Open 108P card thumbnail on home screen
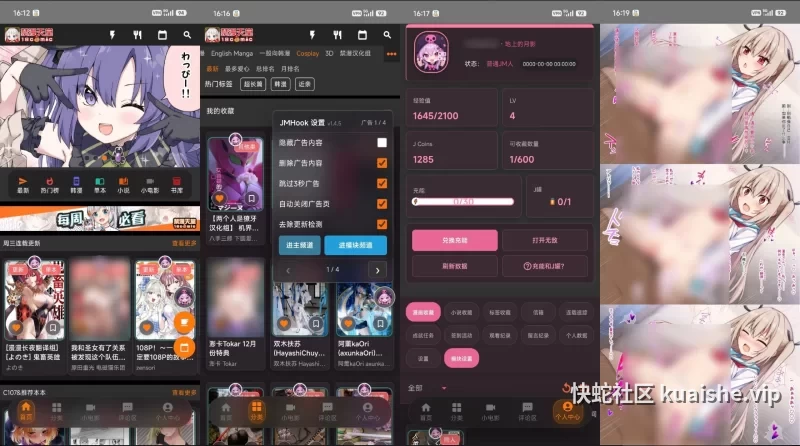This screenshot has width=800, height=446. click(165, 300)
